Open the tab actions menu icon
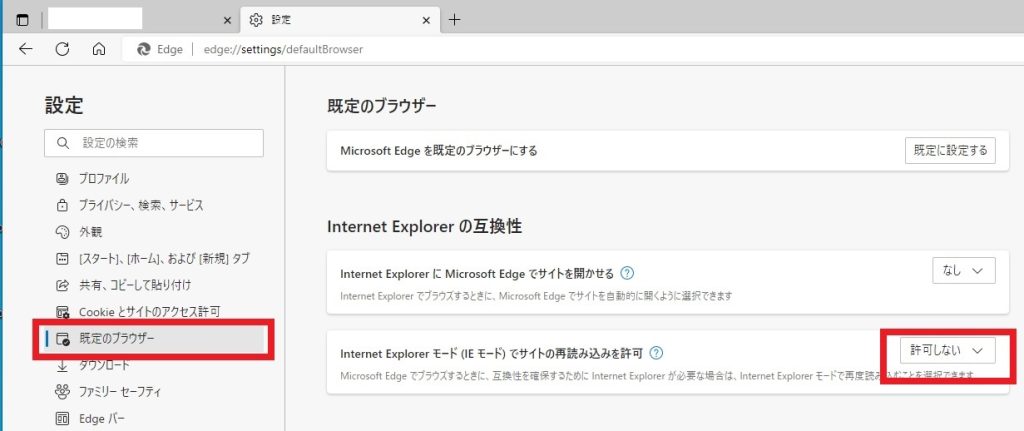The width and height of the screenshot is (1024, 431). (22, 19)
